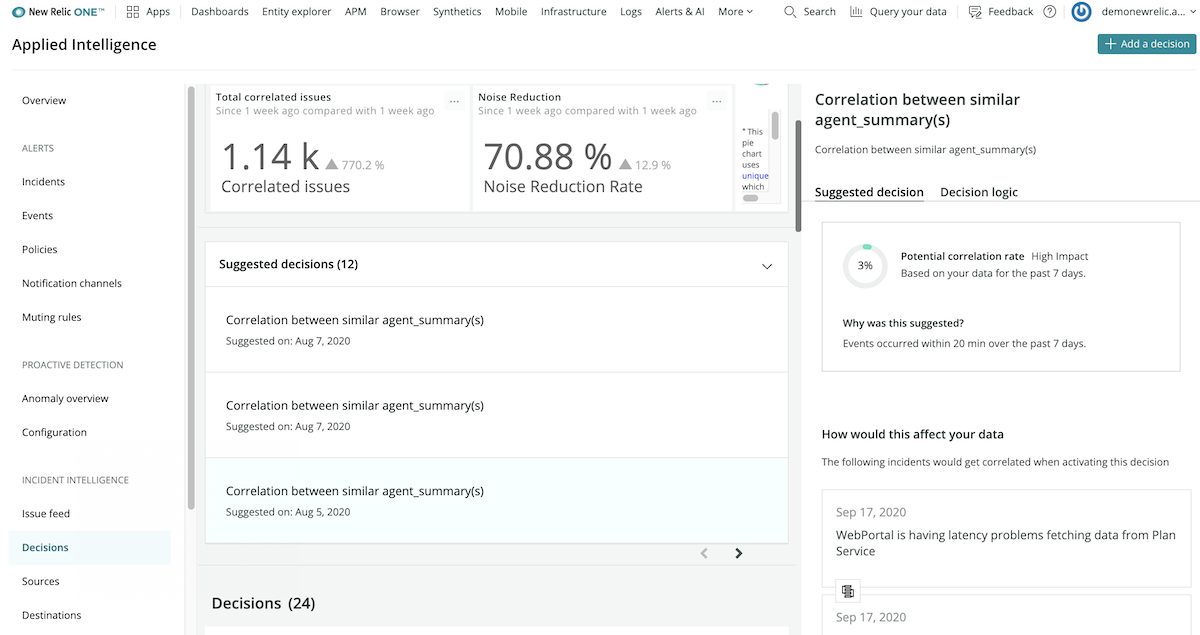Open Infrastructure from the navigation bar

point(574,12)
